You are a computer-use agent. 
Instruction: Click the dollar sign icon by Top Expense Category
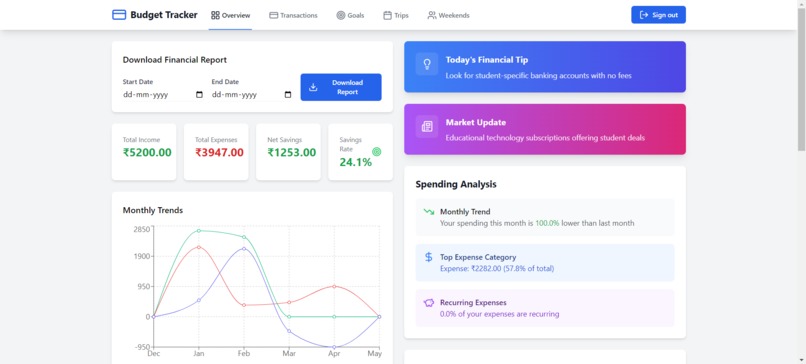[x=429, y=257]
